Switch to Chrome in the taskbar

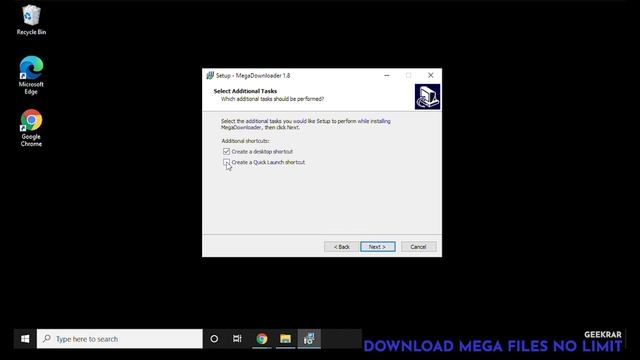click(x=262, y=339)
